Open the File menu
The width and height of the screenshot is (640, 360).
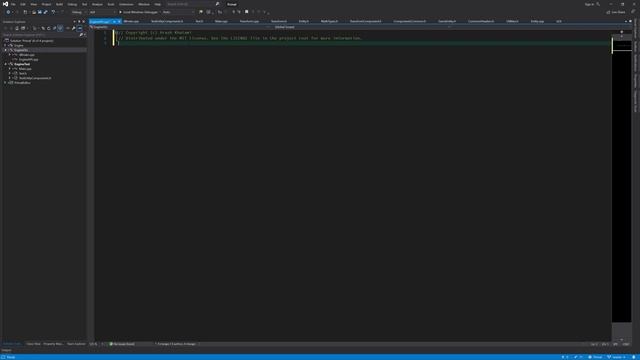[x=13, y=4]
